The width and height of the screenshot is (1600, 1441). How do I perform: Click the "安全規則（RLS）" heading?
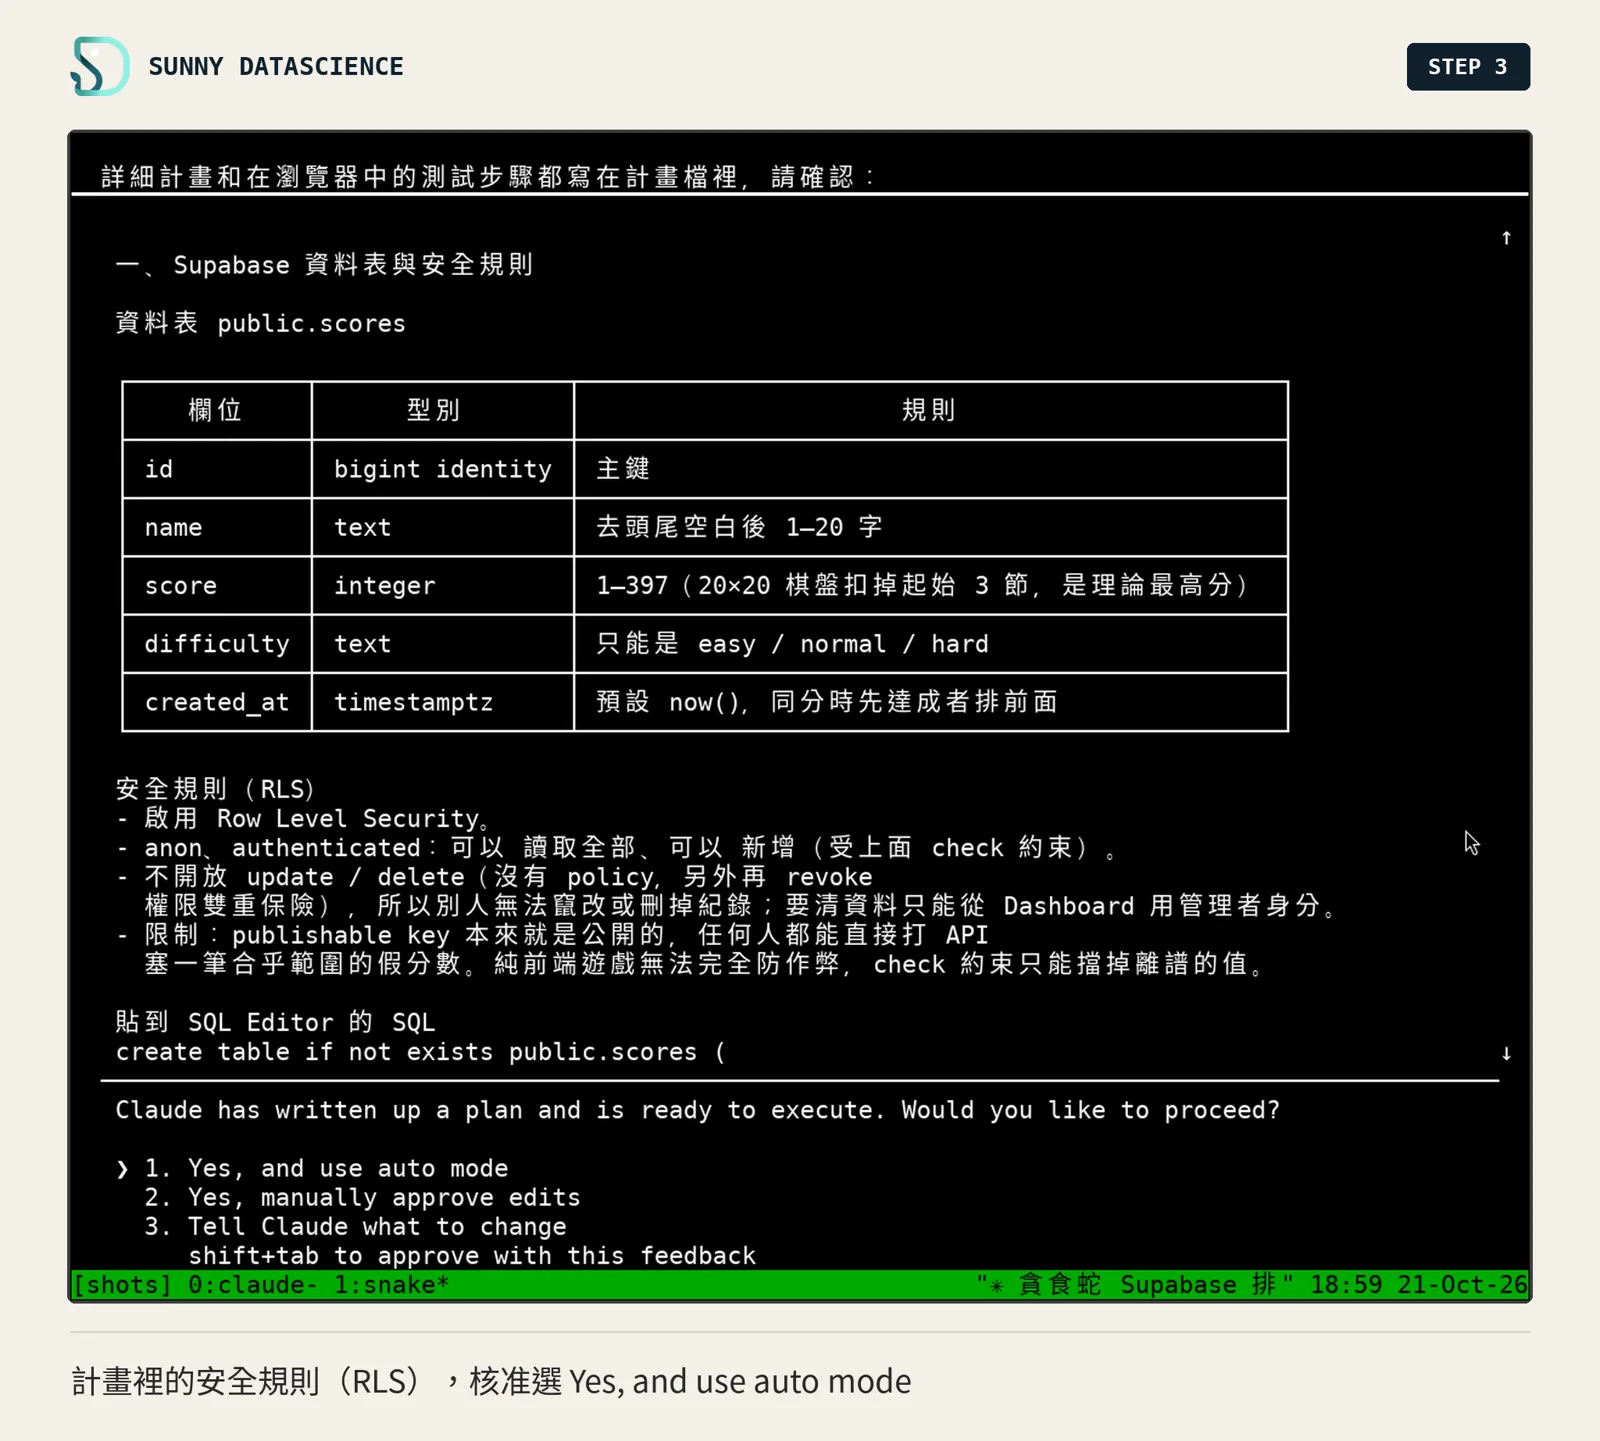pos(217,789)
